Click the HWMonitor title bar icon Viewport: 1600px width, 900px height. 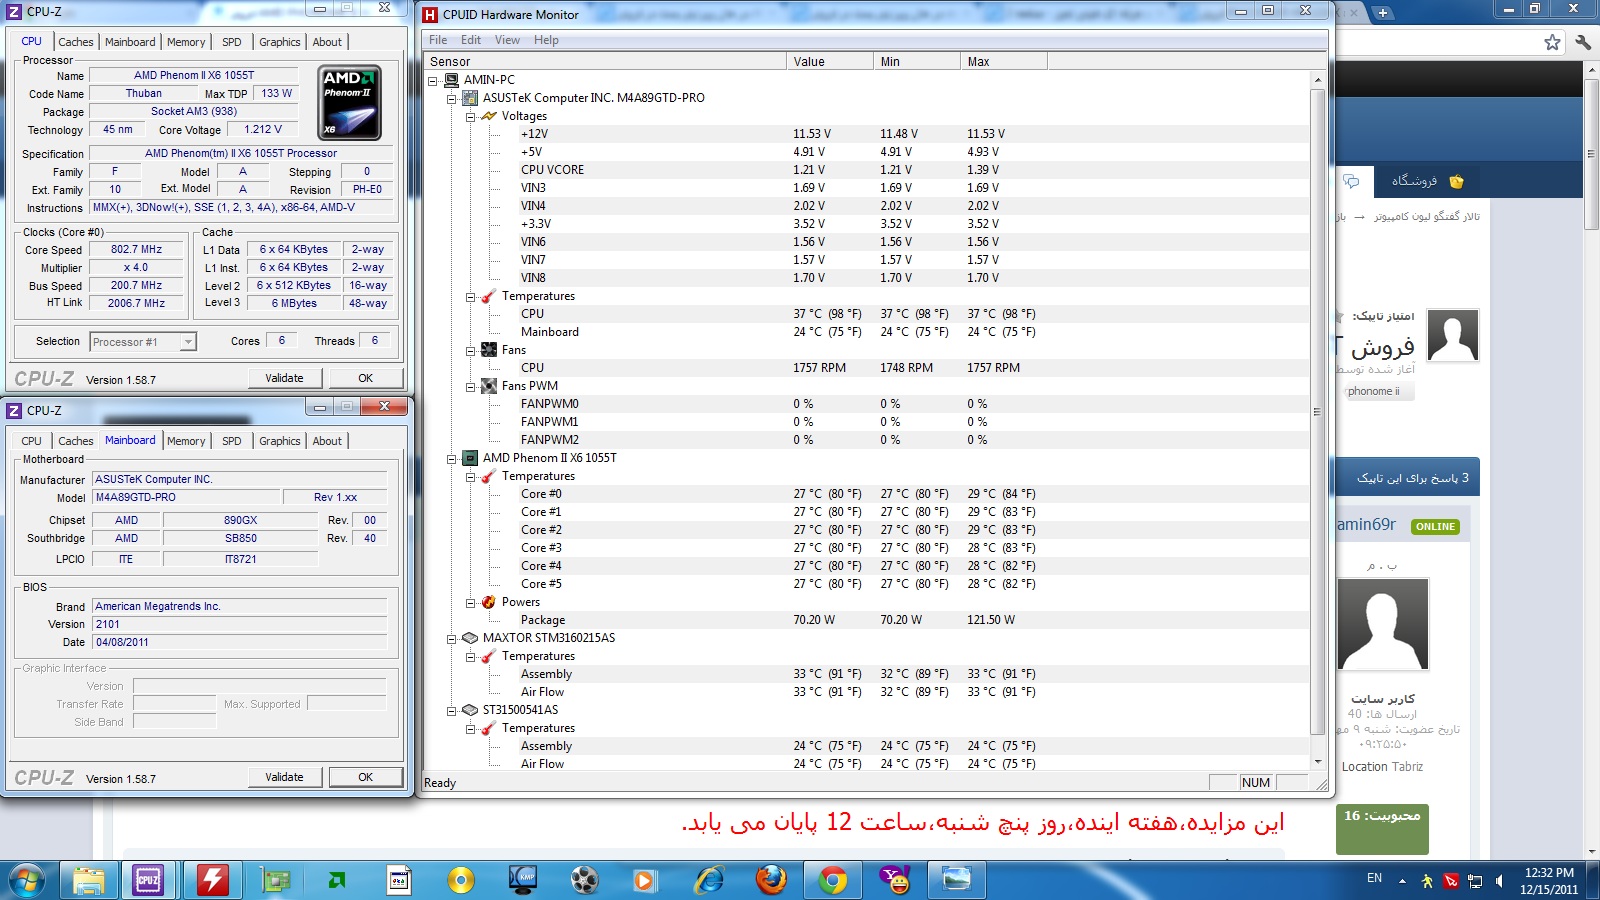point(430,14)
